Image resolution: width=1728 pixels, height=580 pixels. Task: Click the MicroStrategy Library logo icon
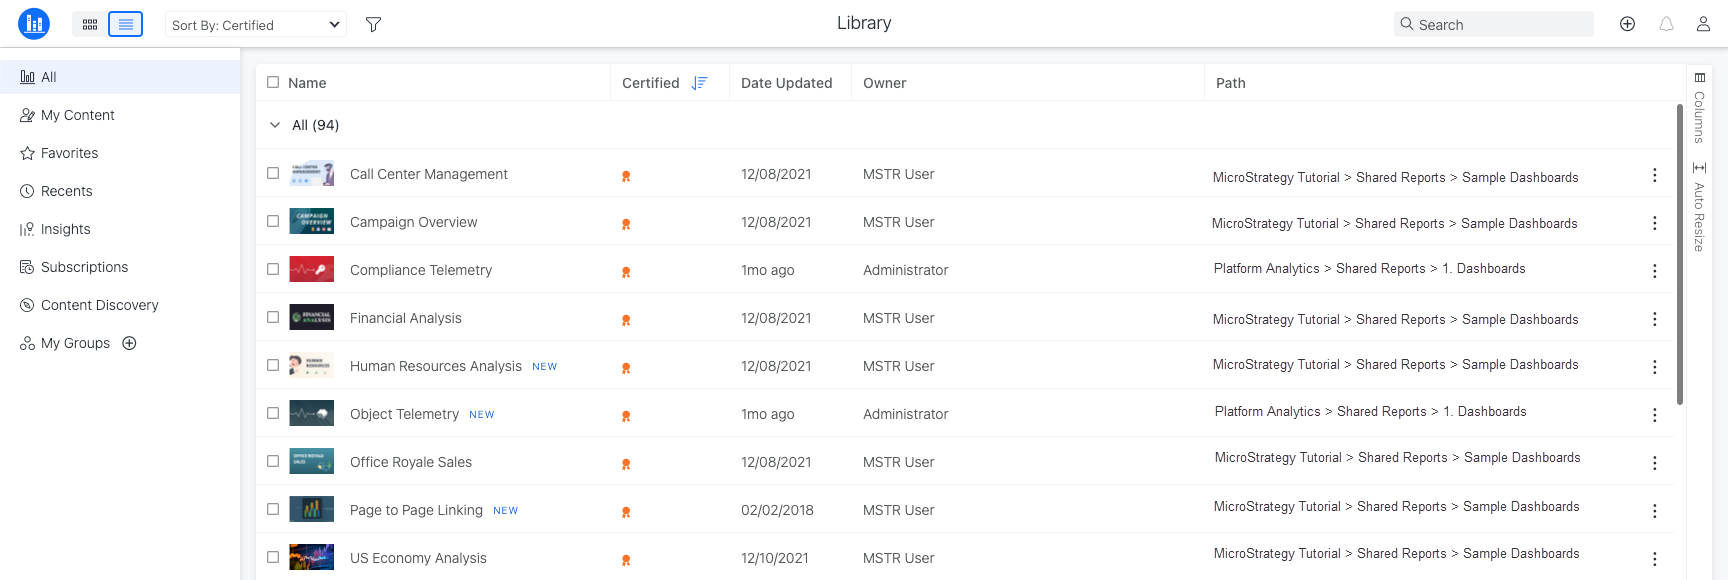tap(34, 24)
